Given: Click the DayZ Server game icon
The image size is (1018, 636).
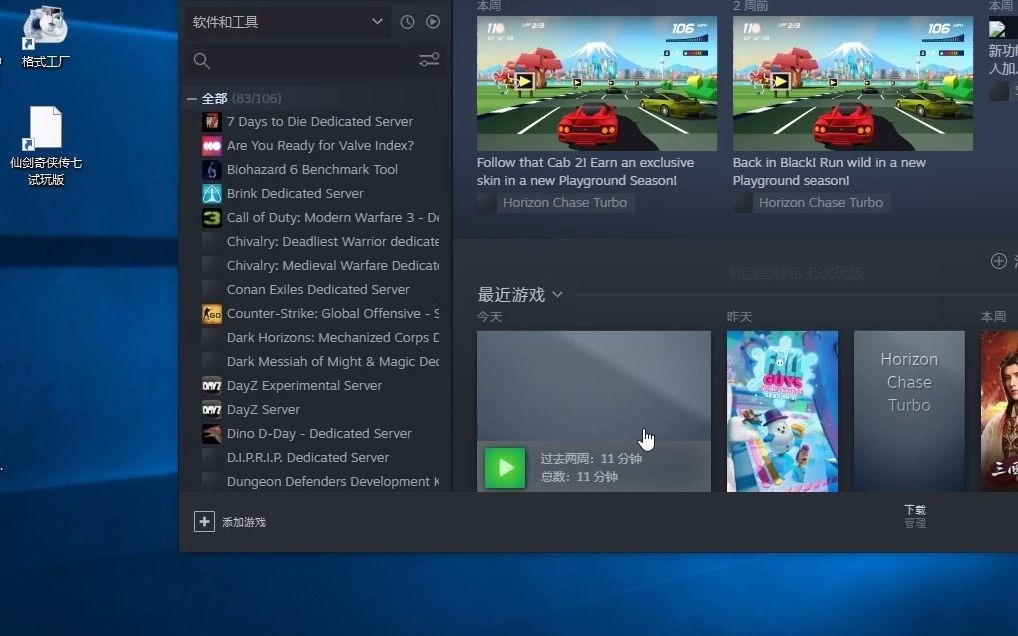Looking at the screenshot, I should coord(211,409).
